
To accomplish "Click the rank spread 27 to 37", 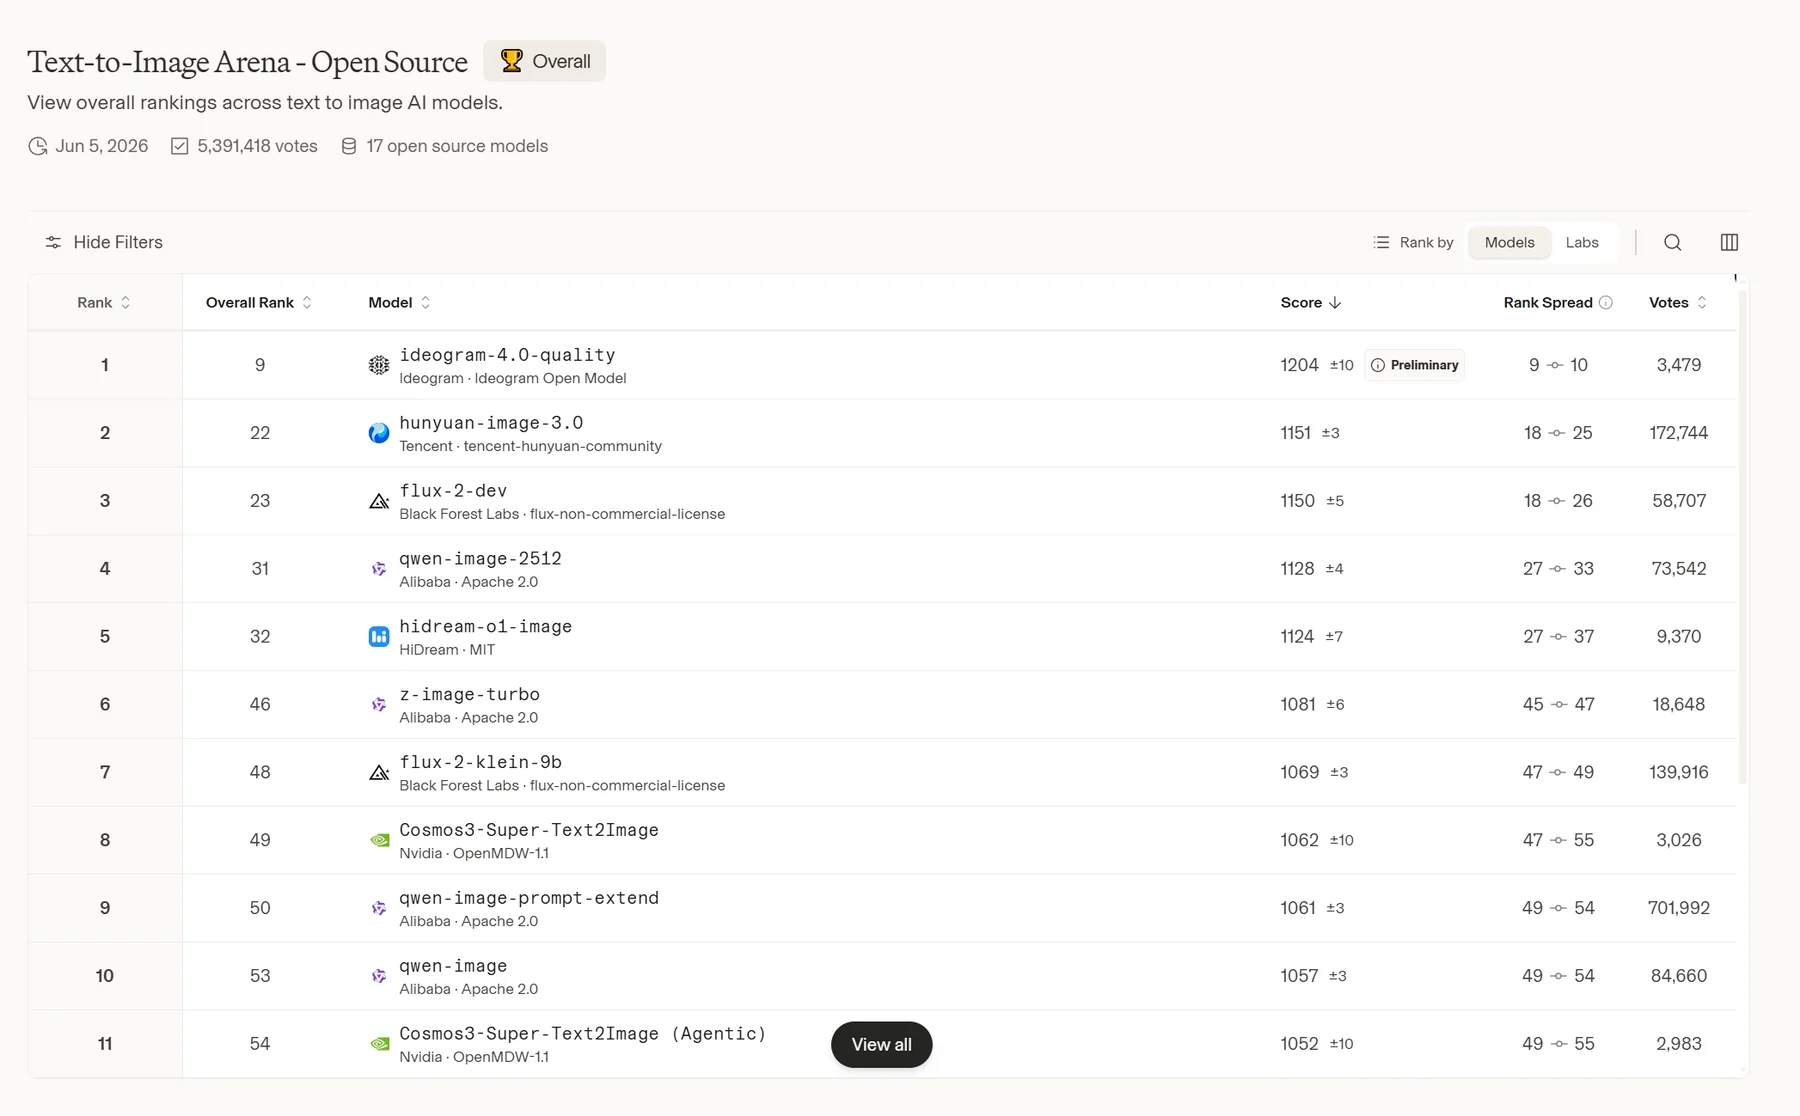I will (1558, 637).
